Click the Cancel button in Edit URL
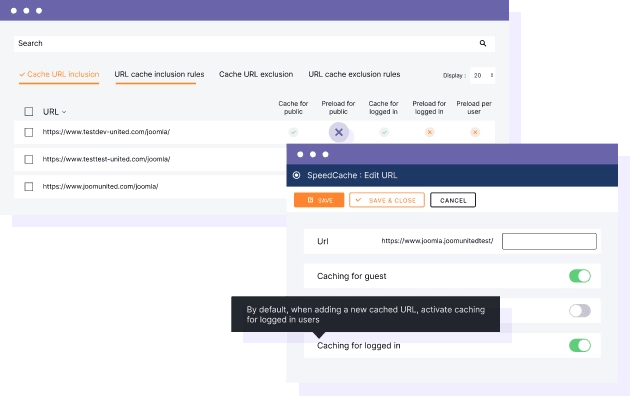 pyautogui.click(x=453, y=200)
